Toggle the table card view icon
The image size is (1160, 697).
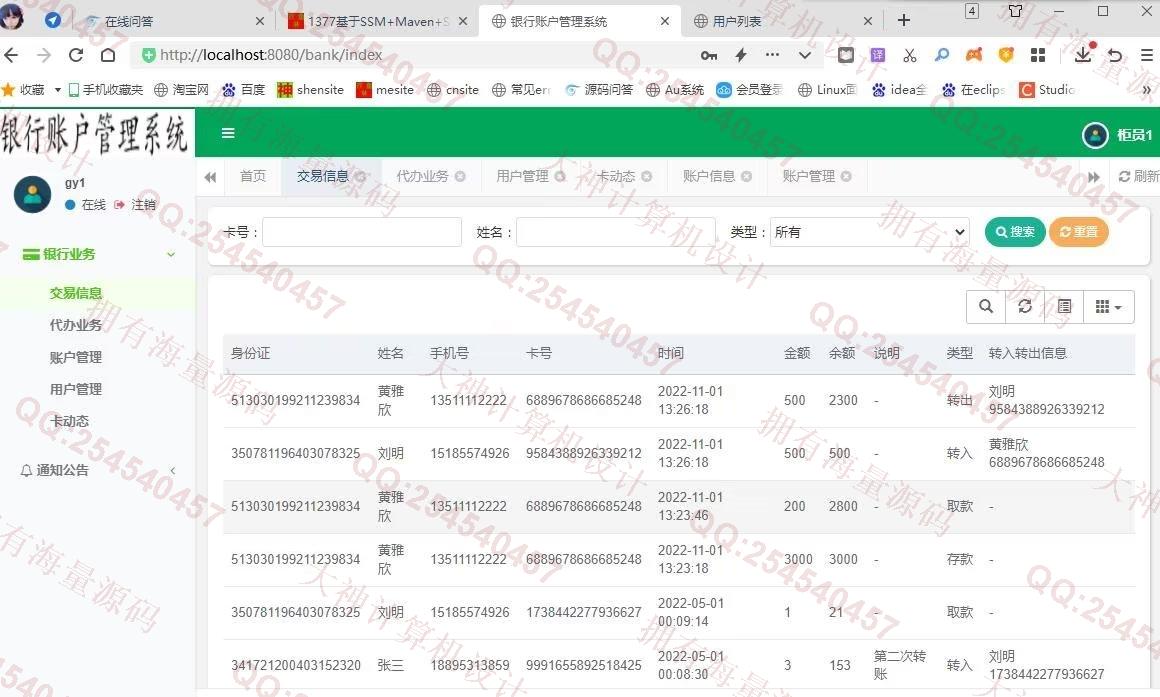point(1064,307)
